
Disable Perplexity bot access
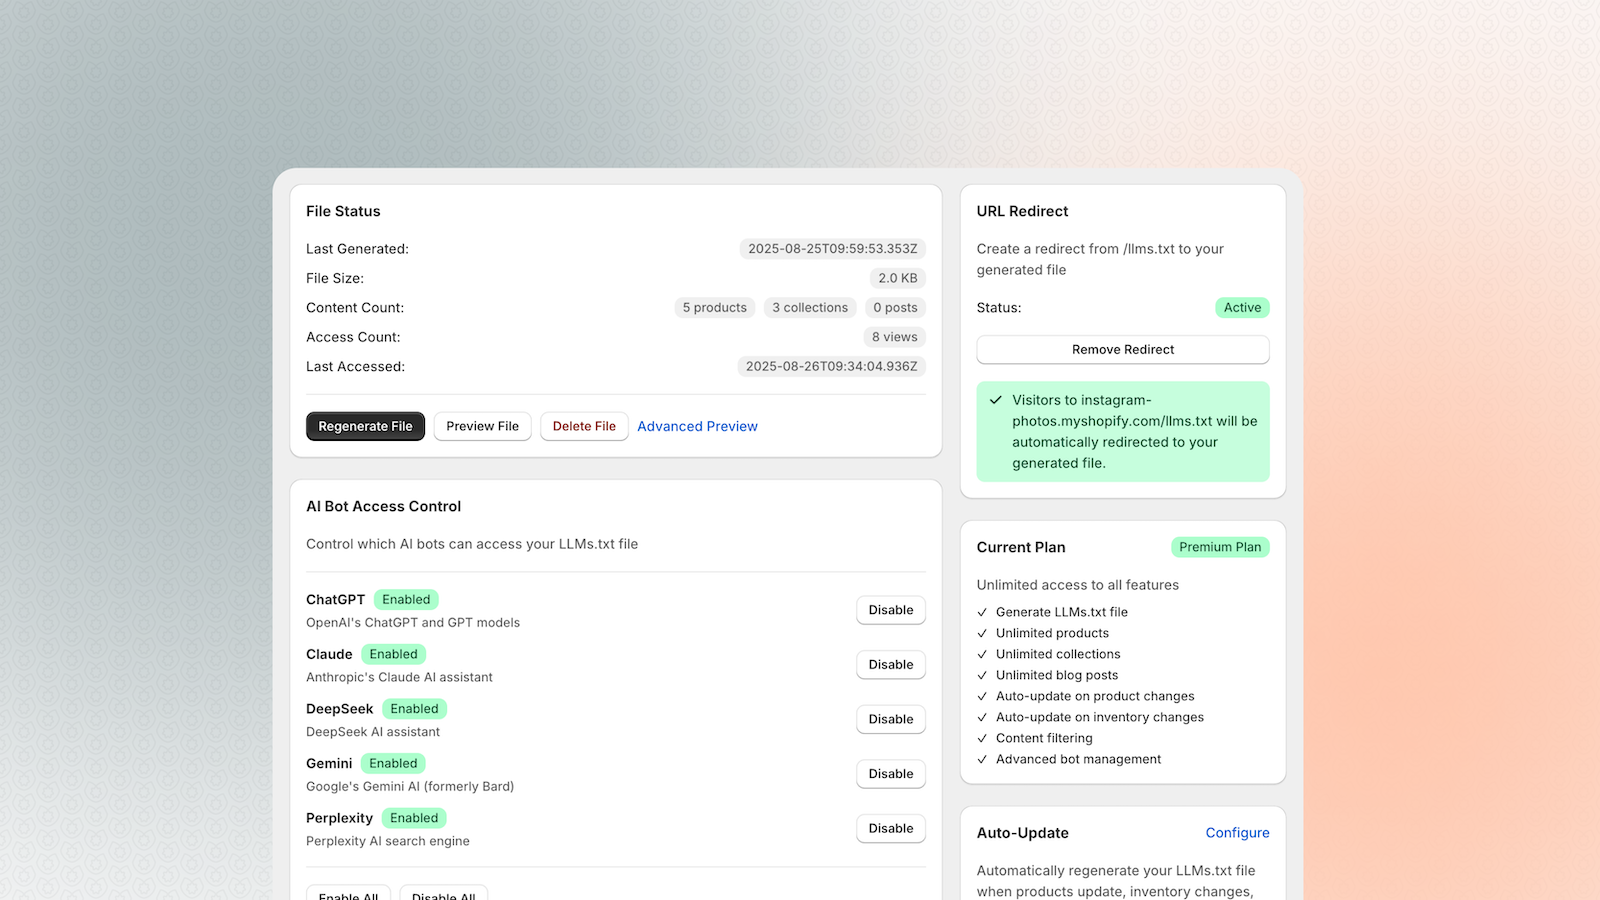890,828
